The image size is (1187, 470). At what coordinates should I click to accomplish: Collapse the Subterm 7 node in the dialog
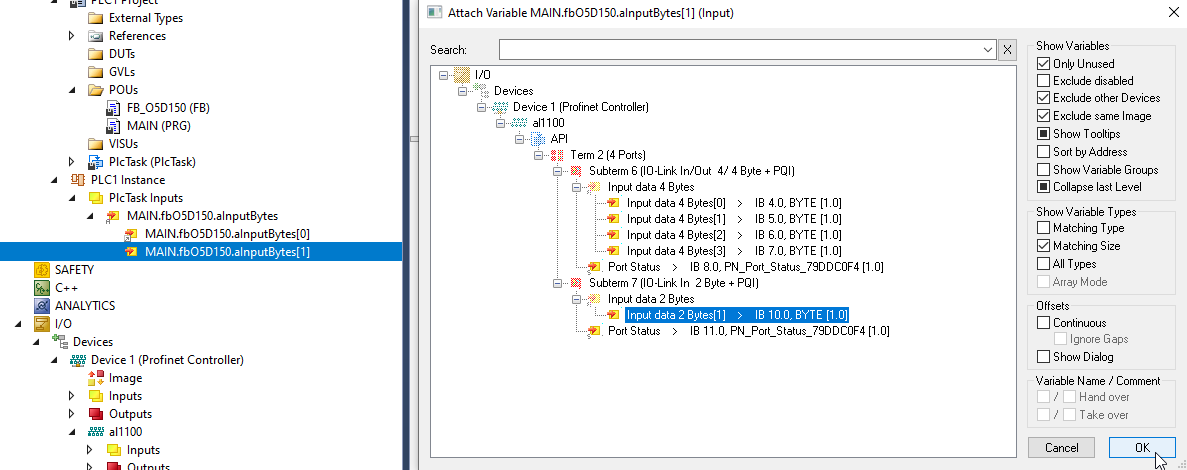556,283
